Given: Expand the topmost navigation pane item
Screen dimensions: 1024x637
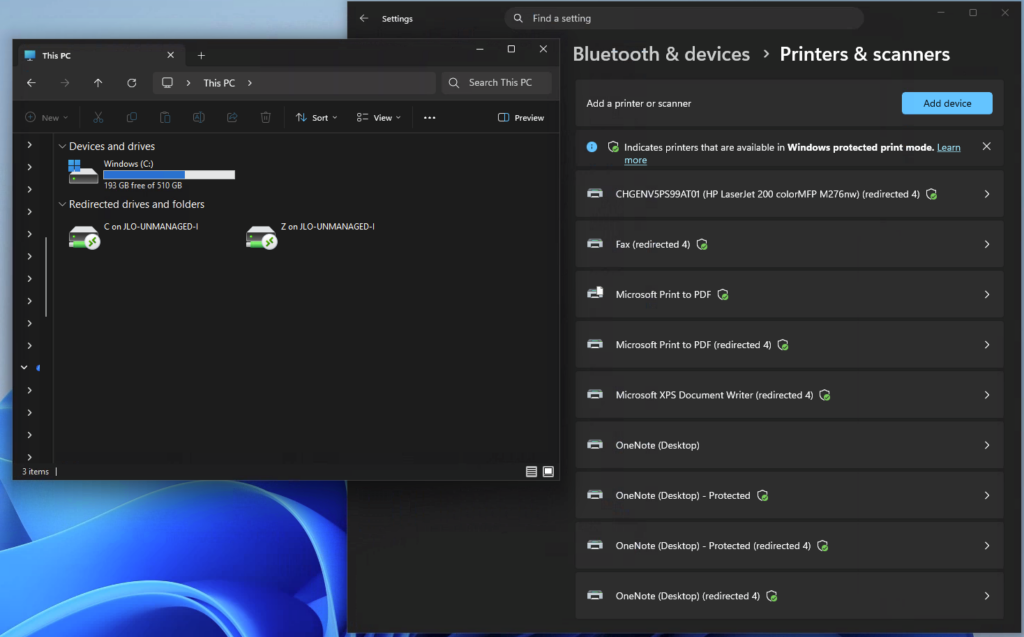Looking at the screenshot, I should tap(29, 145).
